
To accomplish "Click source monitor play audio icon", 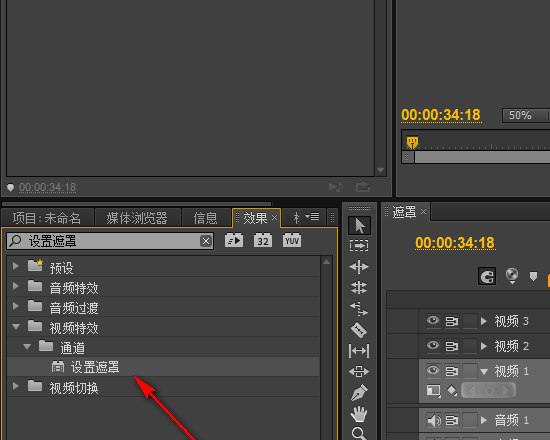I will click(x=336, y=187).
